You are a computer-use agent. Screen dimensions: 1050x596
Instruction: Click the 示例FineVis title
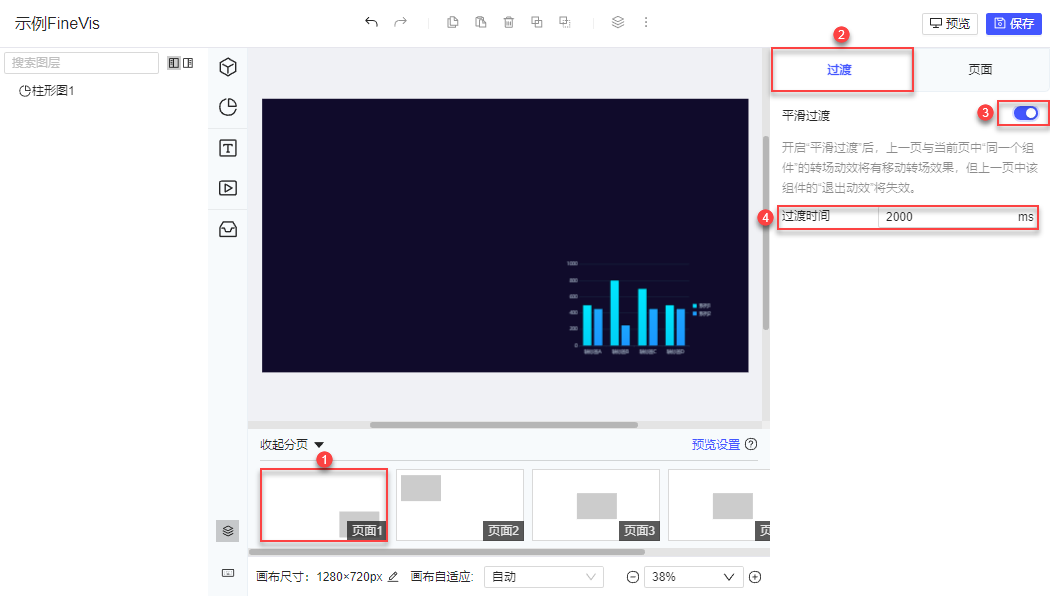pos(58,23)
